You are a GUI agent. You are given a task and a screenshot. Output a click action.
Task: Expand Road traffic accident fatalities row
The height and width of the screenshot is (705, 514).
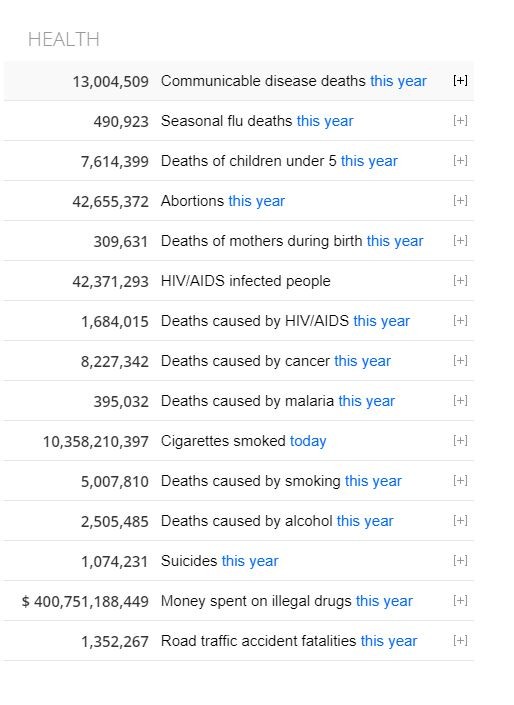tap(460, 641)
